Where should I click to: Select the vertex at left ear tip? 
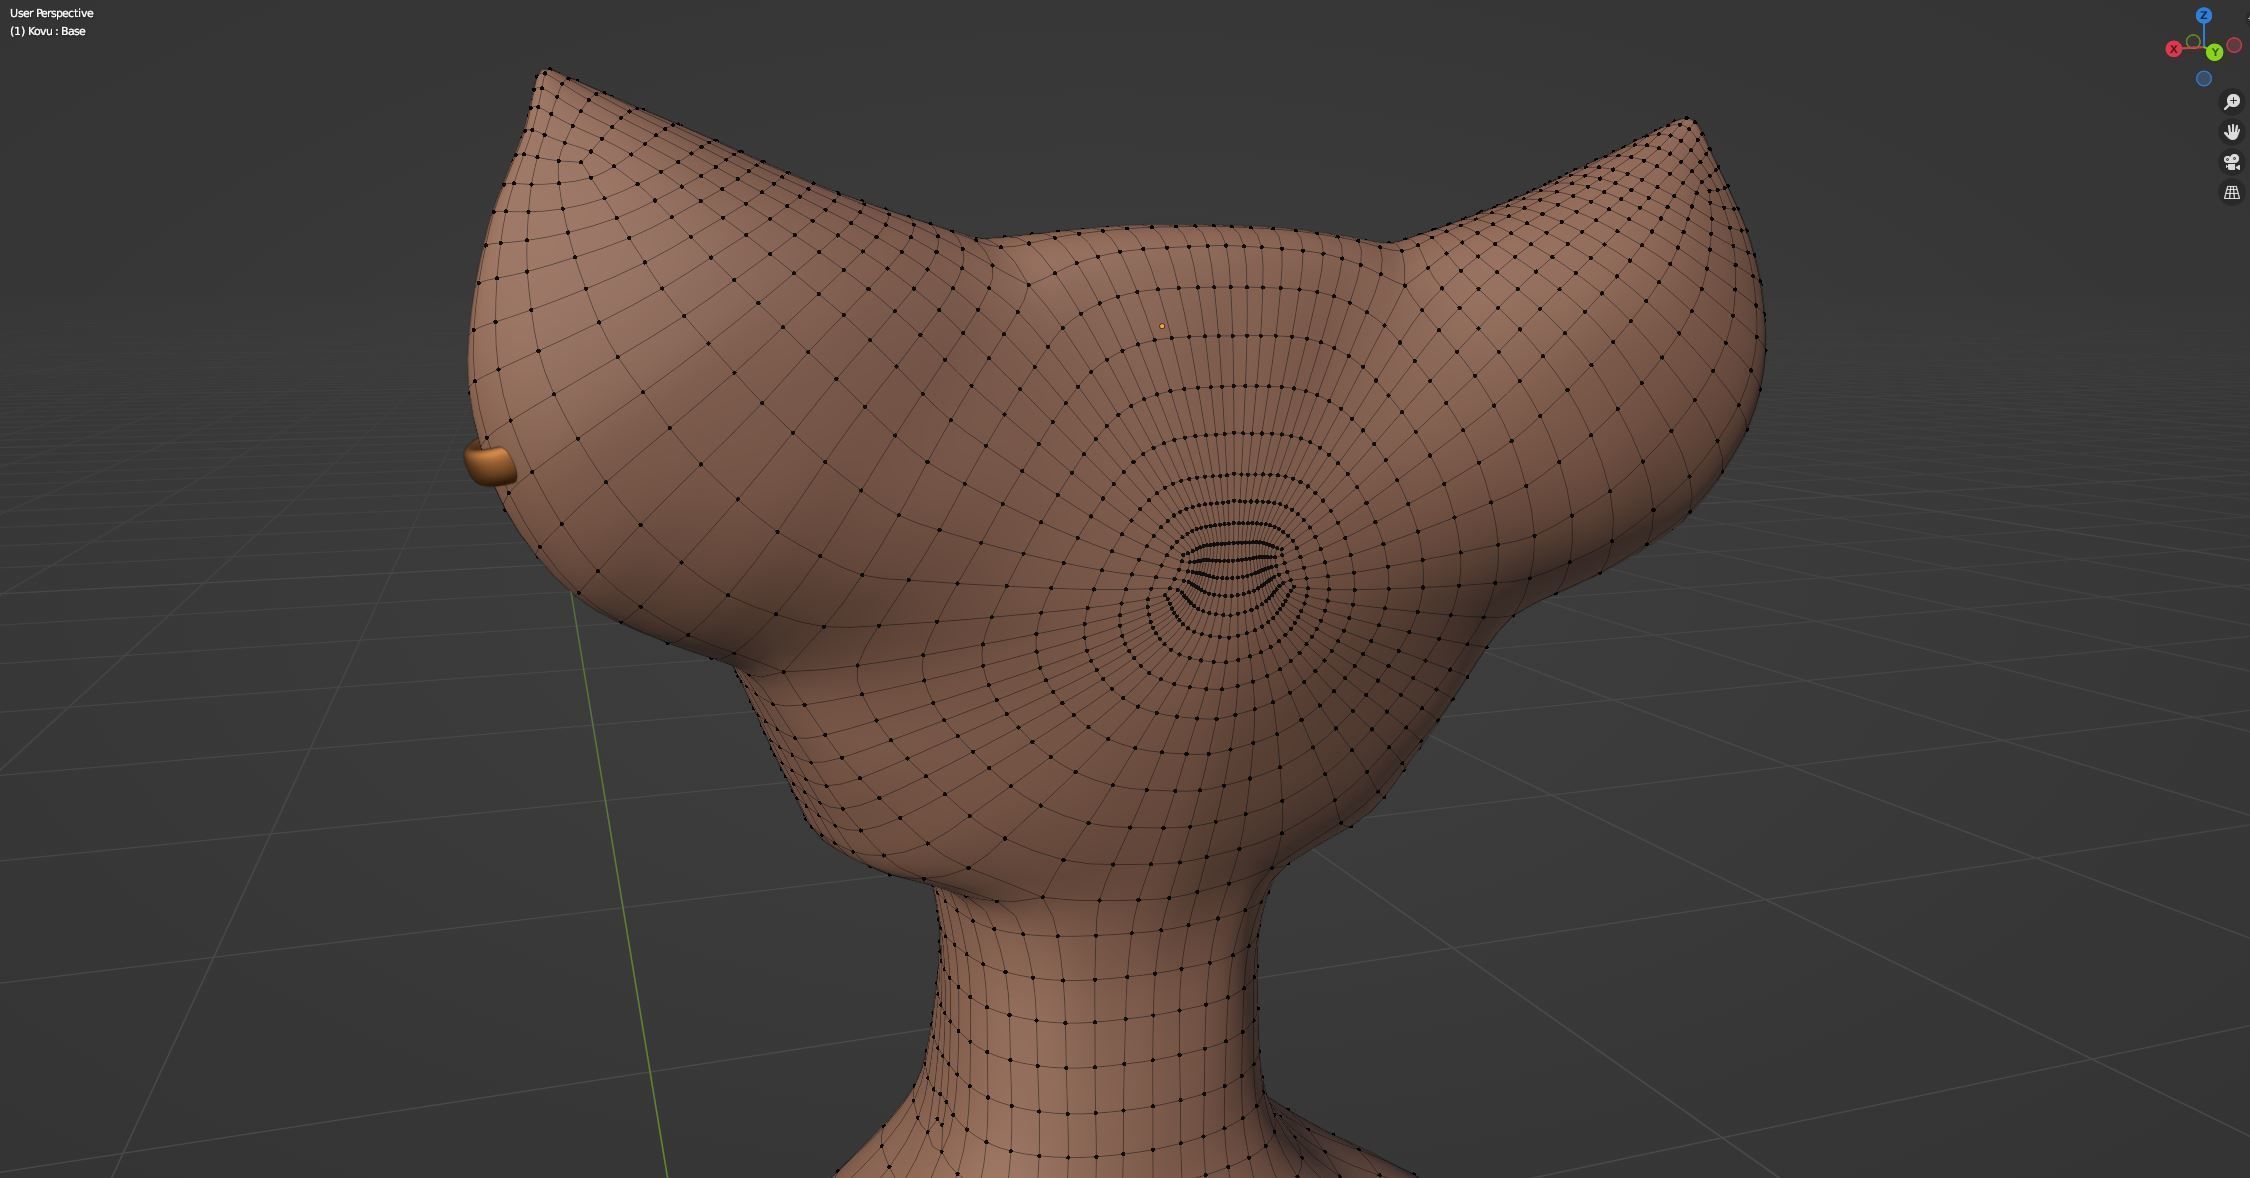pos(544,70)
